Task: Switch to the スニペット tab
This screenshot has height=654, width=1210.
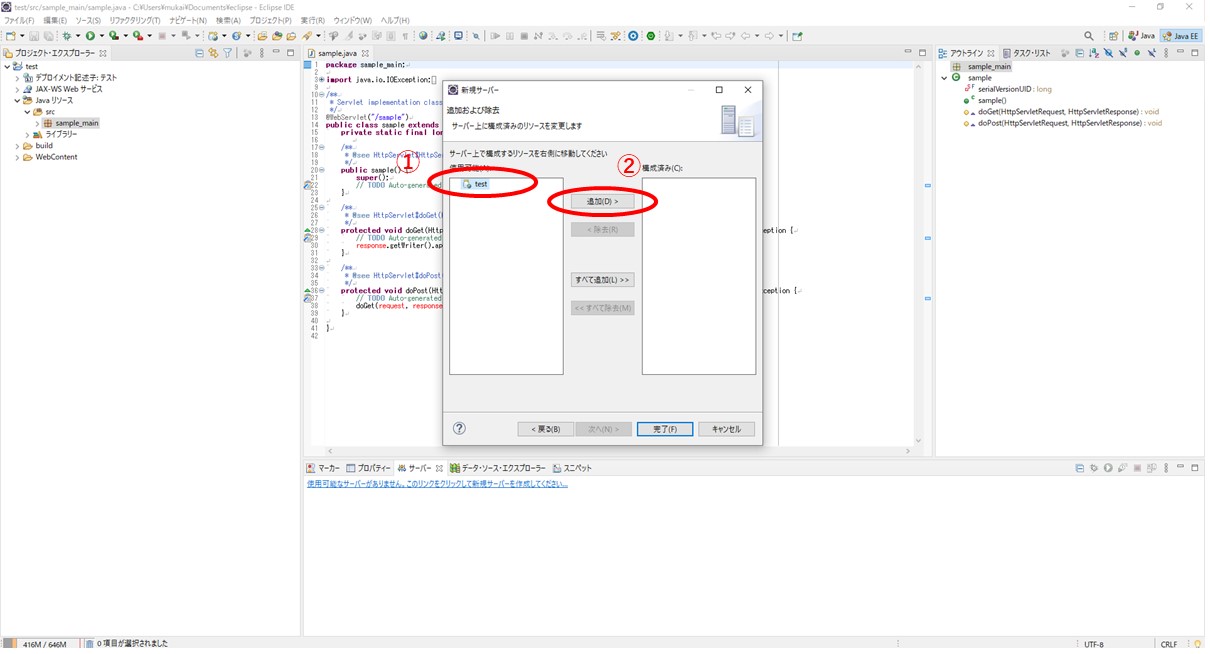Action: (571, 468)
